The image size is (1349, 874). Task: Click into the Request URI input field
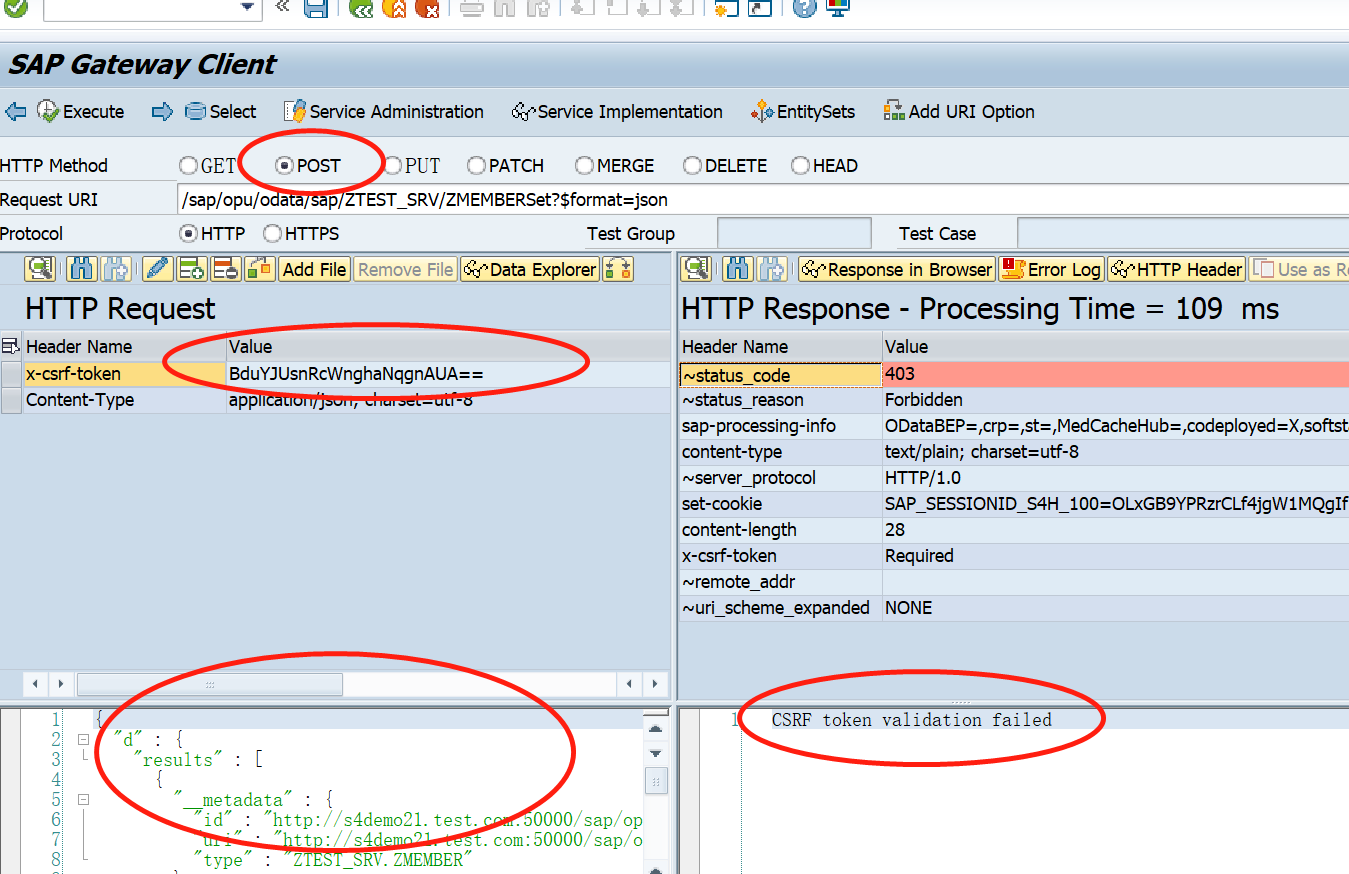(x=760, y=200)
